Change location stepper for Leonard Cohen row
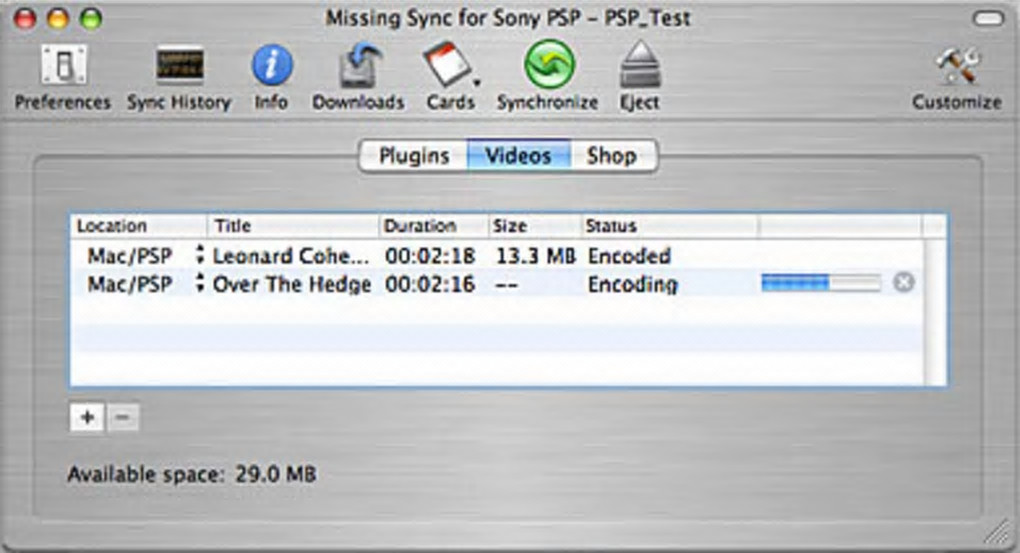The width and height of the screenshot is (1020, 553). point(200,255)
